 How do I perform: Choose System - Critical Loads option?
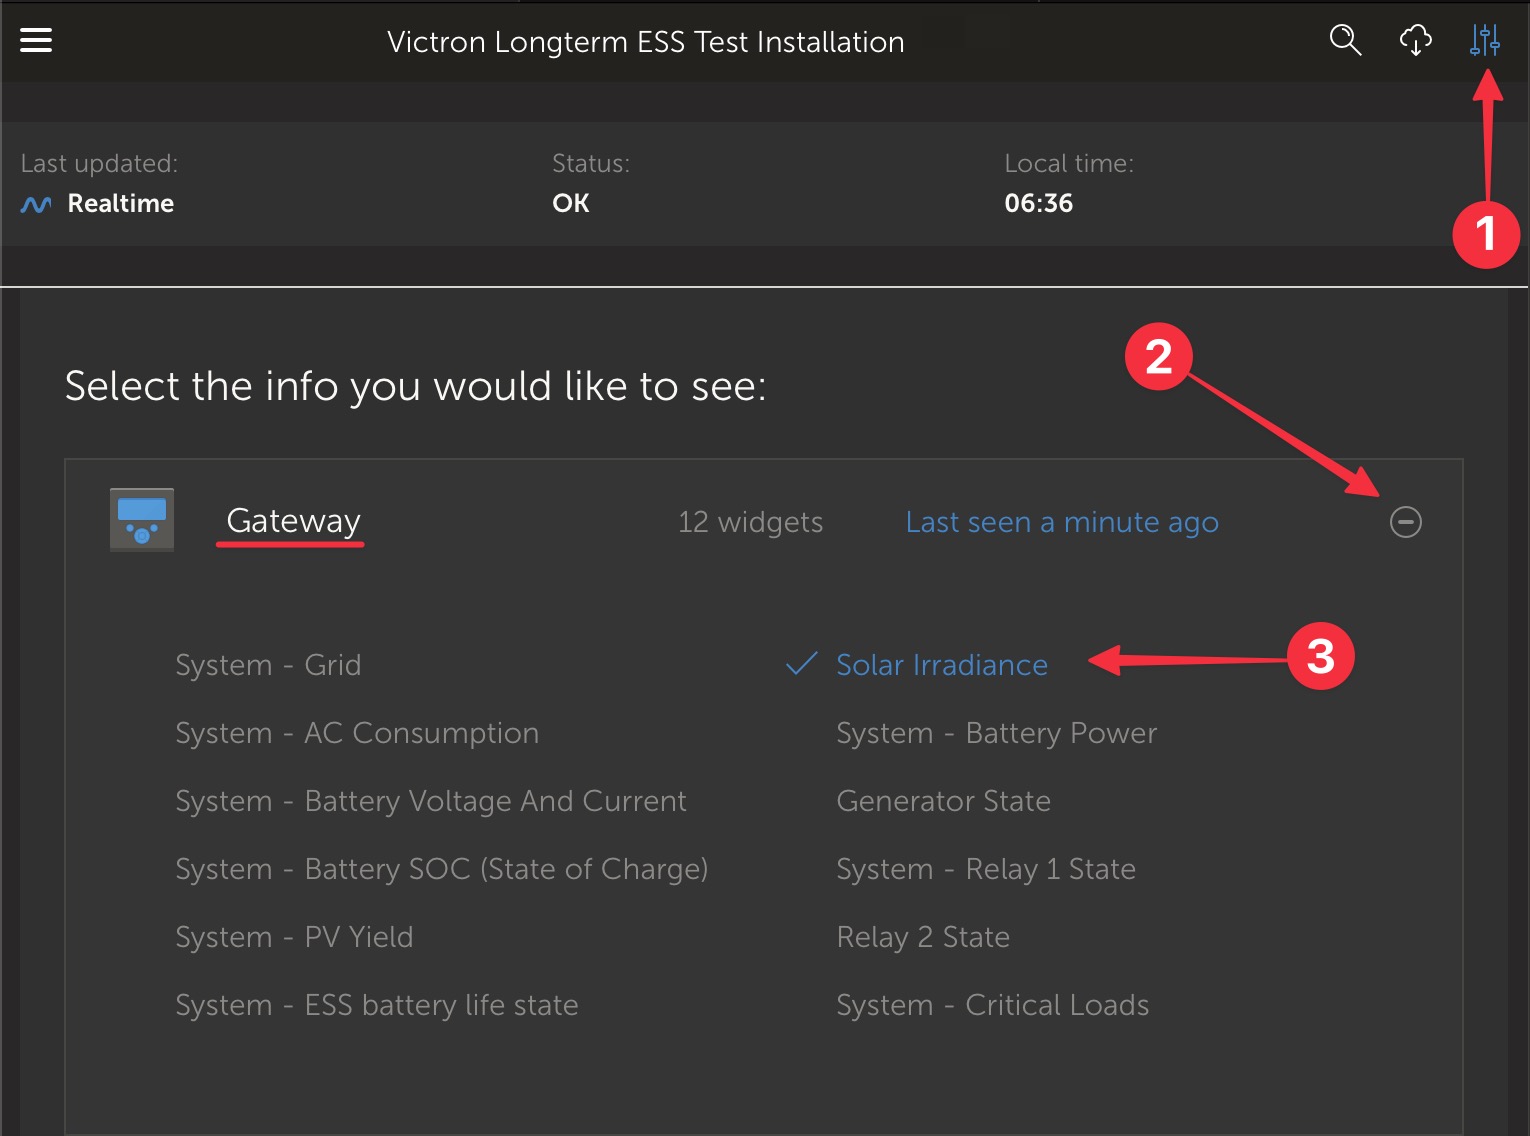coord(992,1004)
